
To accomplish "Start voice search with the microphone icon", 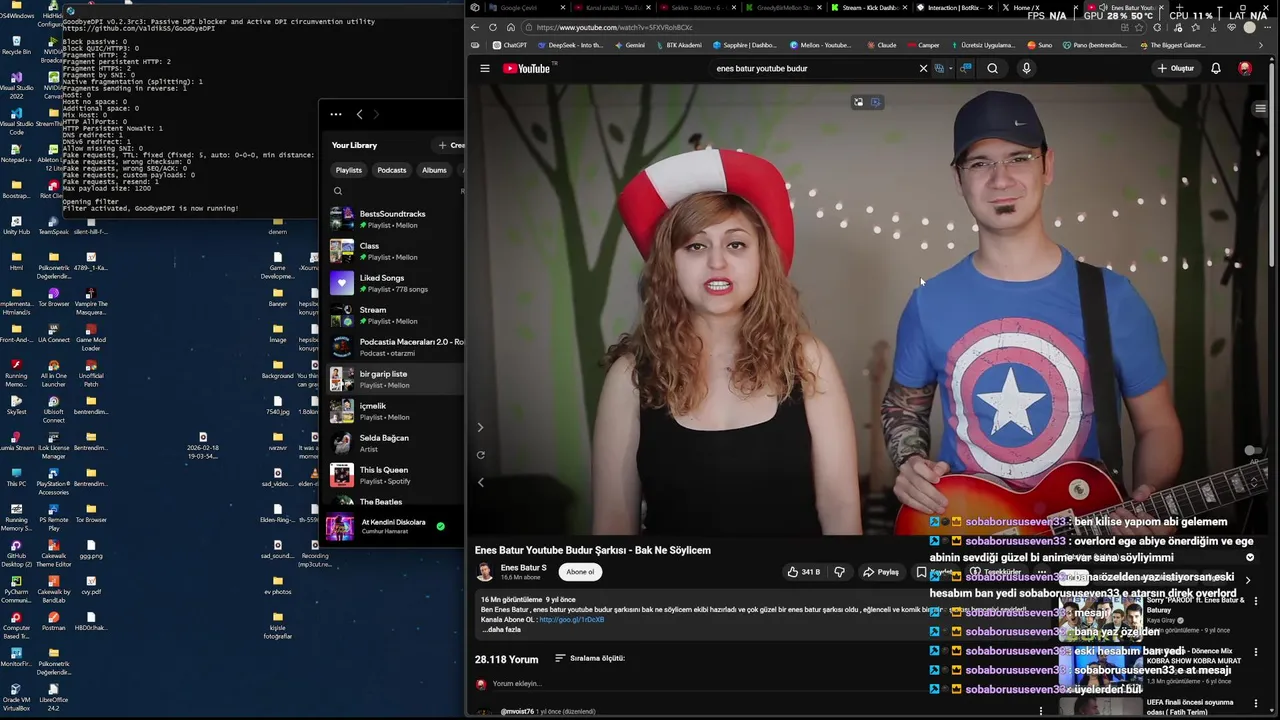I will tap(1026, 69).
